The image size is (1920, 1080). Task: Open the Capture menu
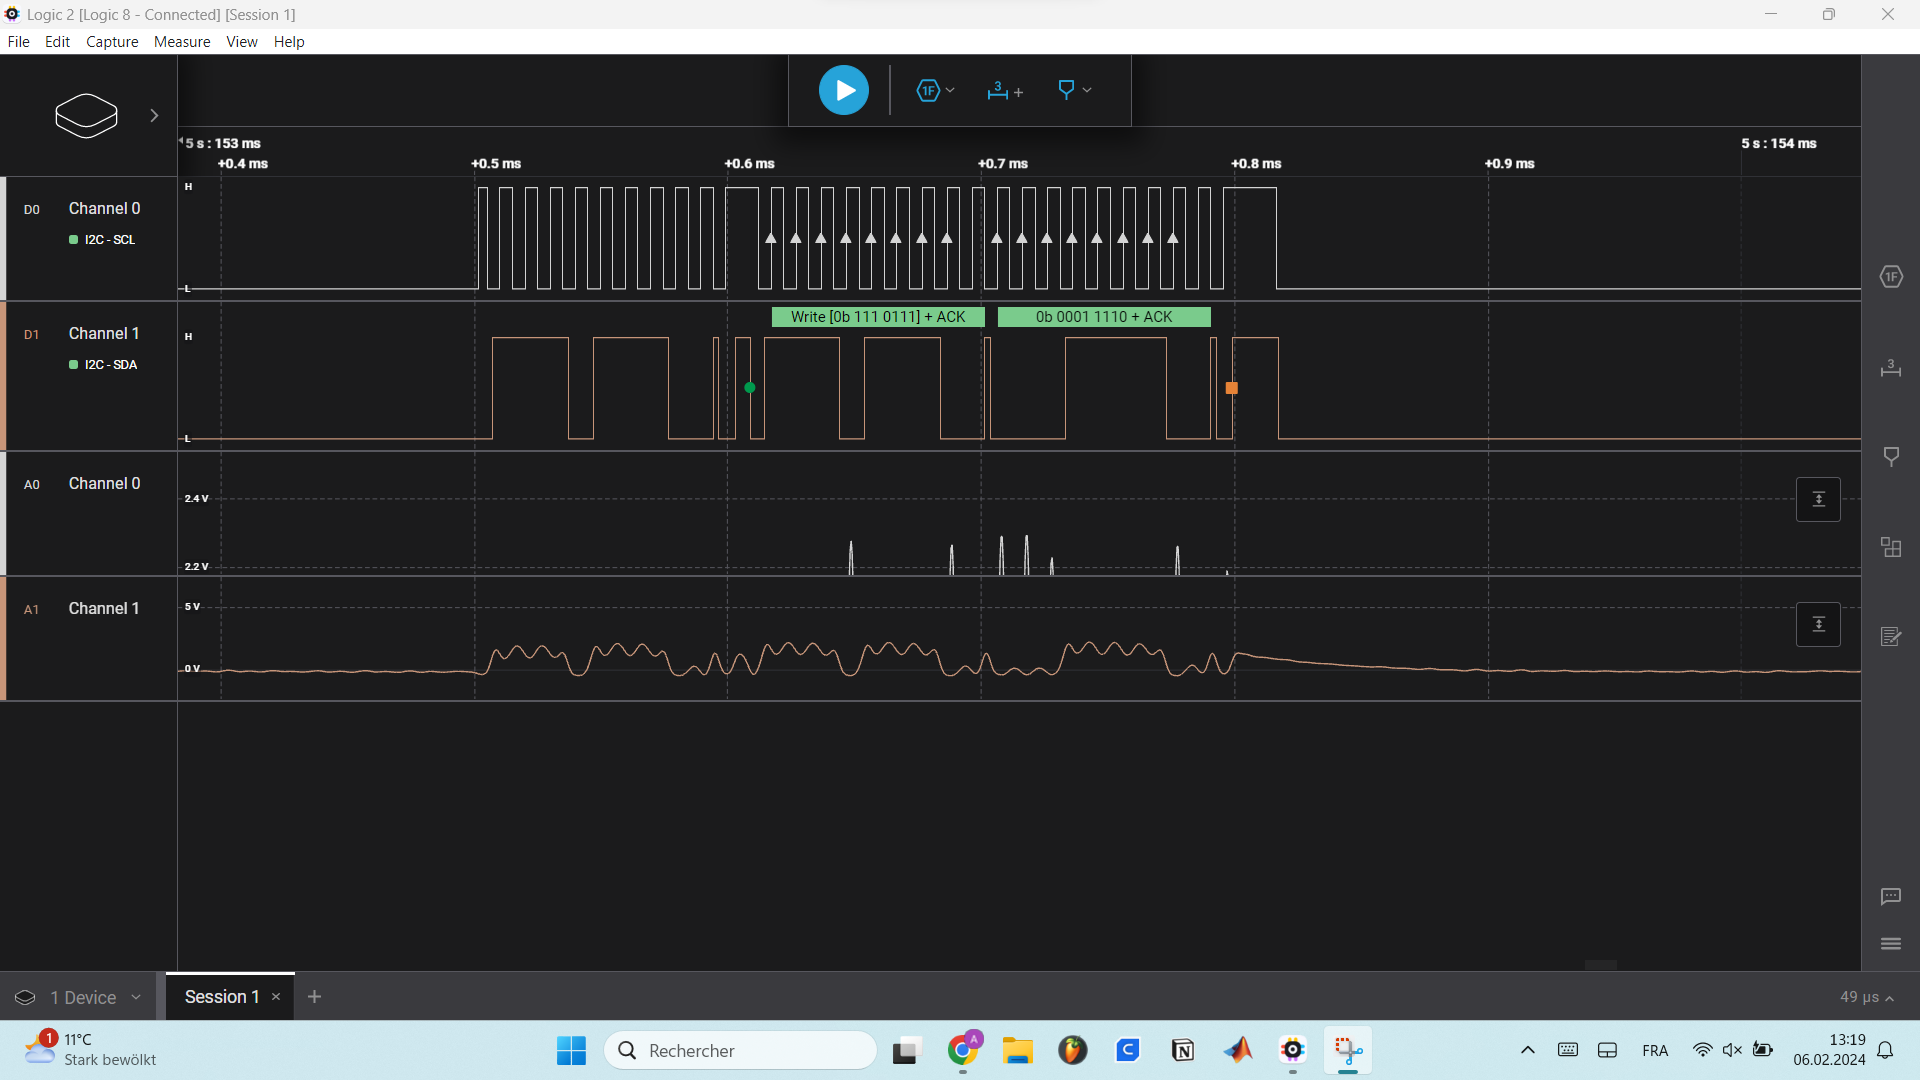(x=112, y=41)
